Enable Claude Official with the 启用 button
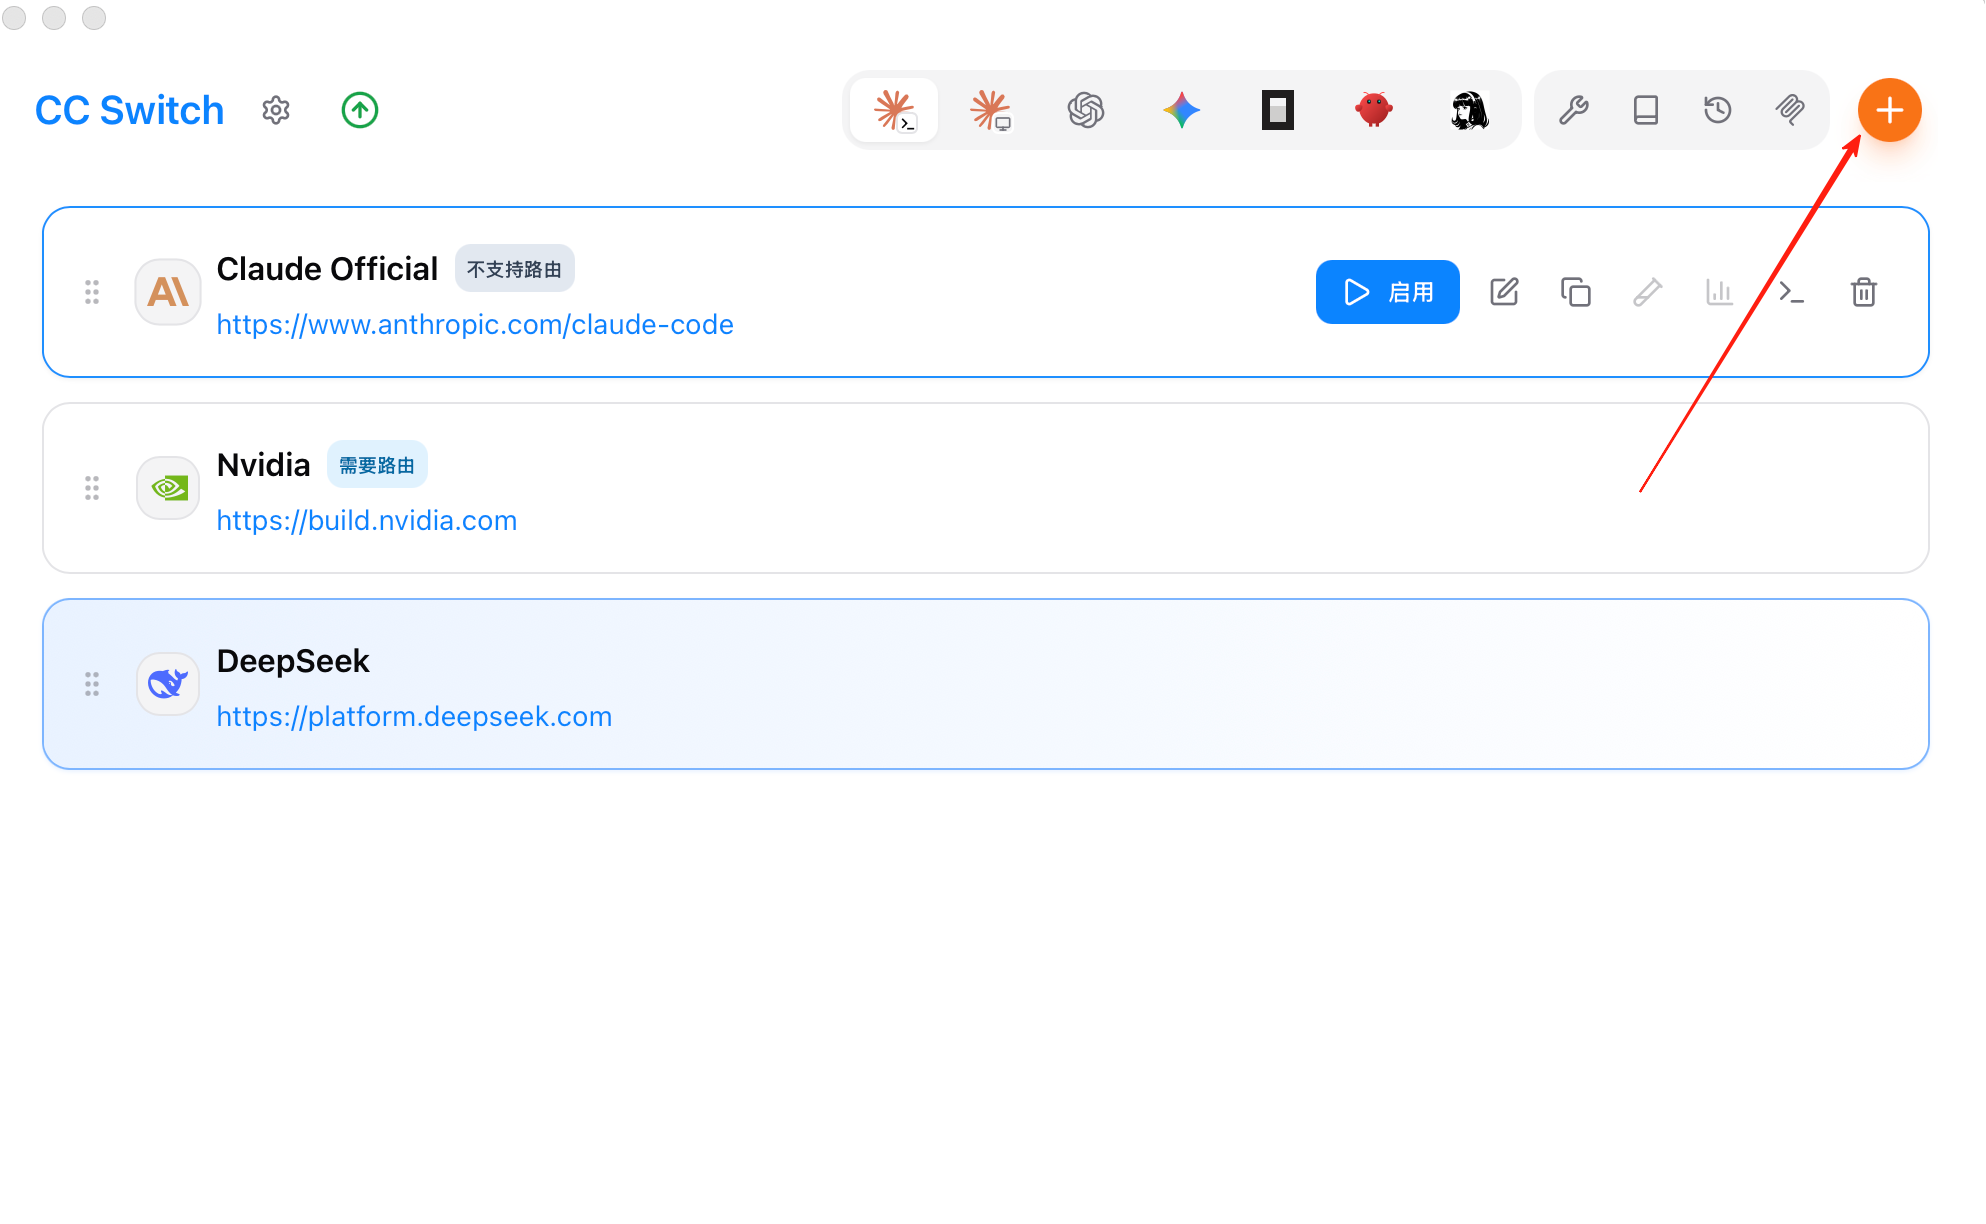 pyautogui.click(x=1388, y=292)
